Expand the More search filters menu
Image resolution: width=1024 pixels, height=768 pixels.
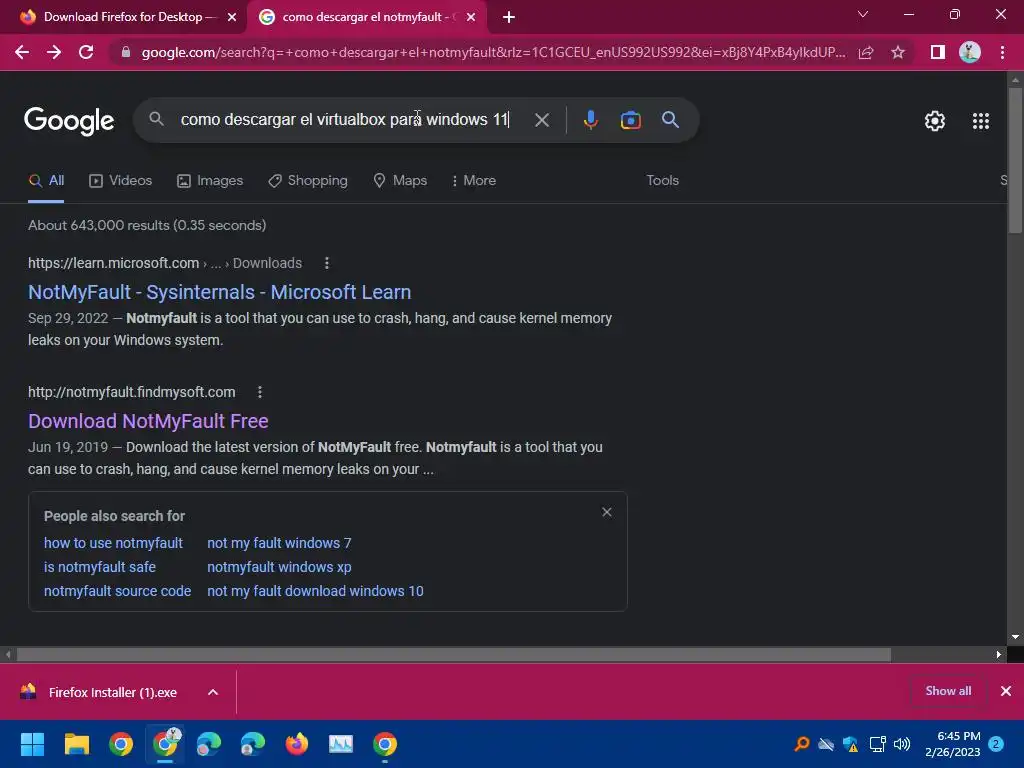474,181
